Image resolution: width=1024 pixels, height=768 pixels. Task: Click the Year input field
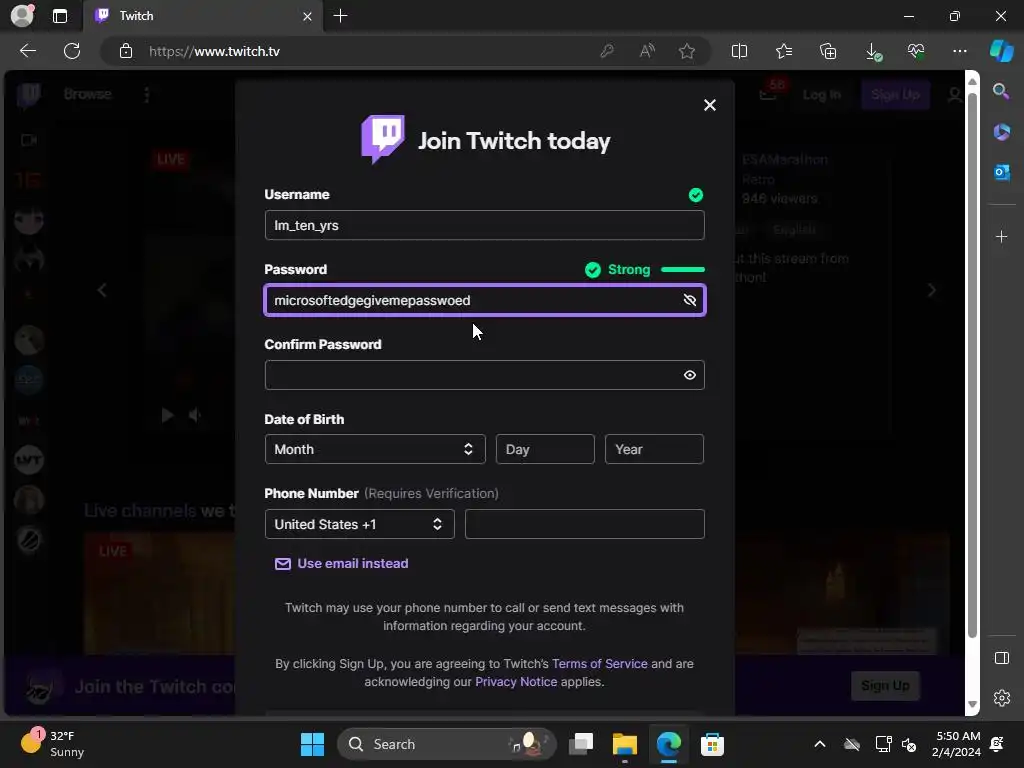coord(654,449)
